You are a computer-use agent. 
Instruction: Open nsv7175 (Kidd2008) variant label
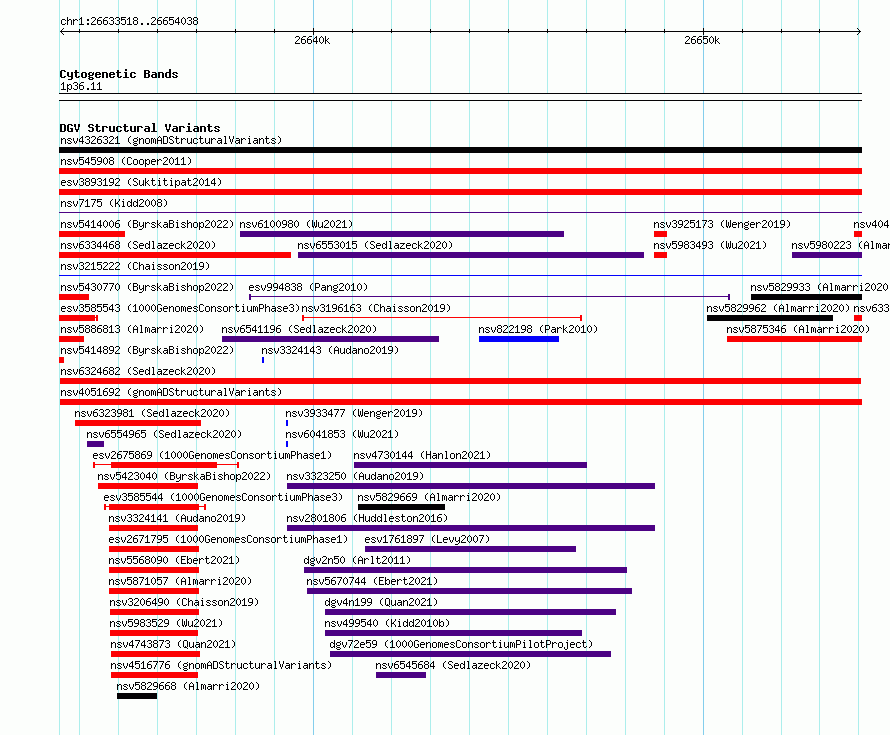(x=114, y=203)
